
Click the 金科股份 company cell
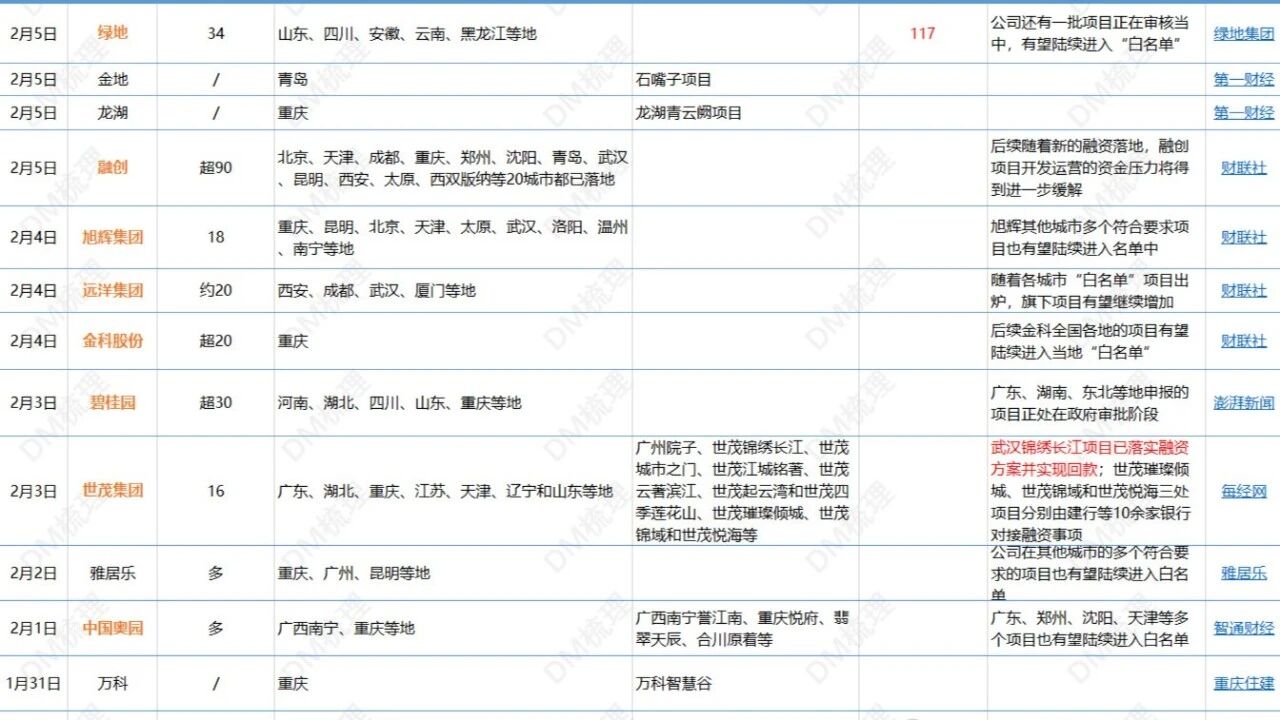(x=113, y=340)
